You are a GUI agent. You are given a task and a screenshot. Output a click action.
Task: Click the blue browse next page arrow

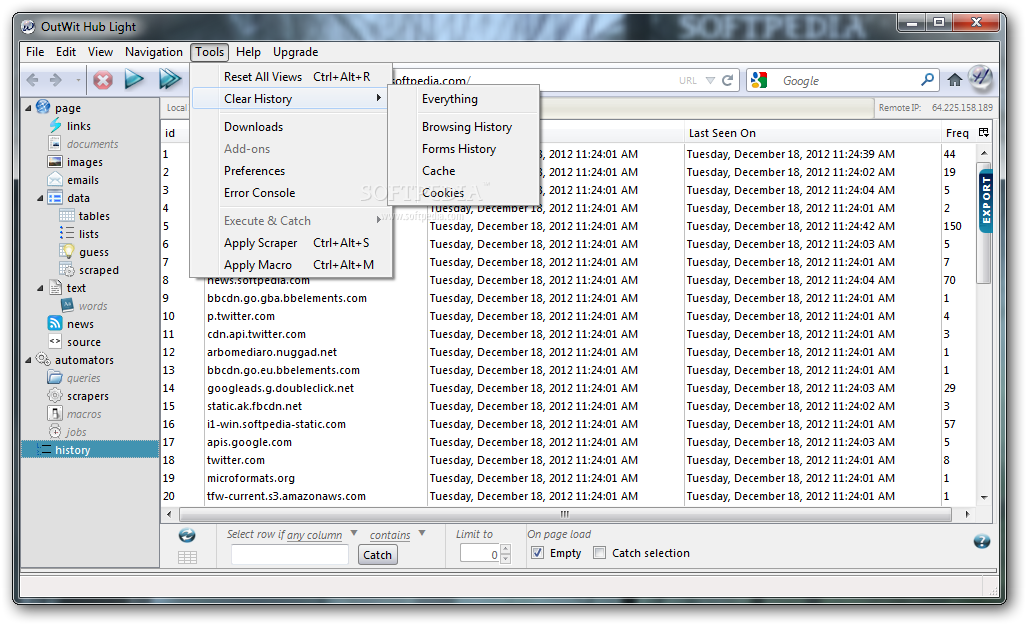134,79
